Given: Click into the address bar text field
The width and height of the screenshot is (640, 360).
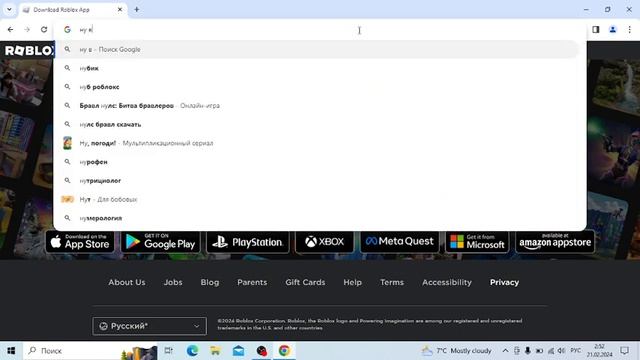Looking at the screenshot, I should point(320,30).
